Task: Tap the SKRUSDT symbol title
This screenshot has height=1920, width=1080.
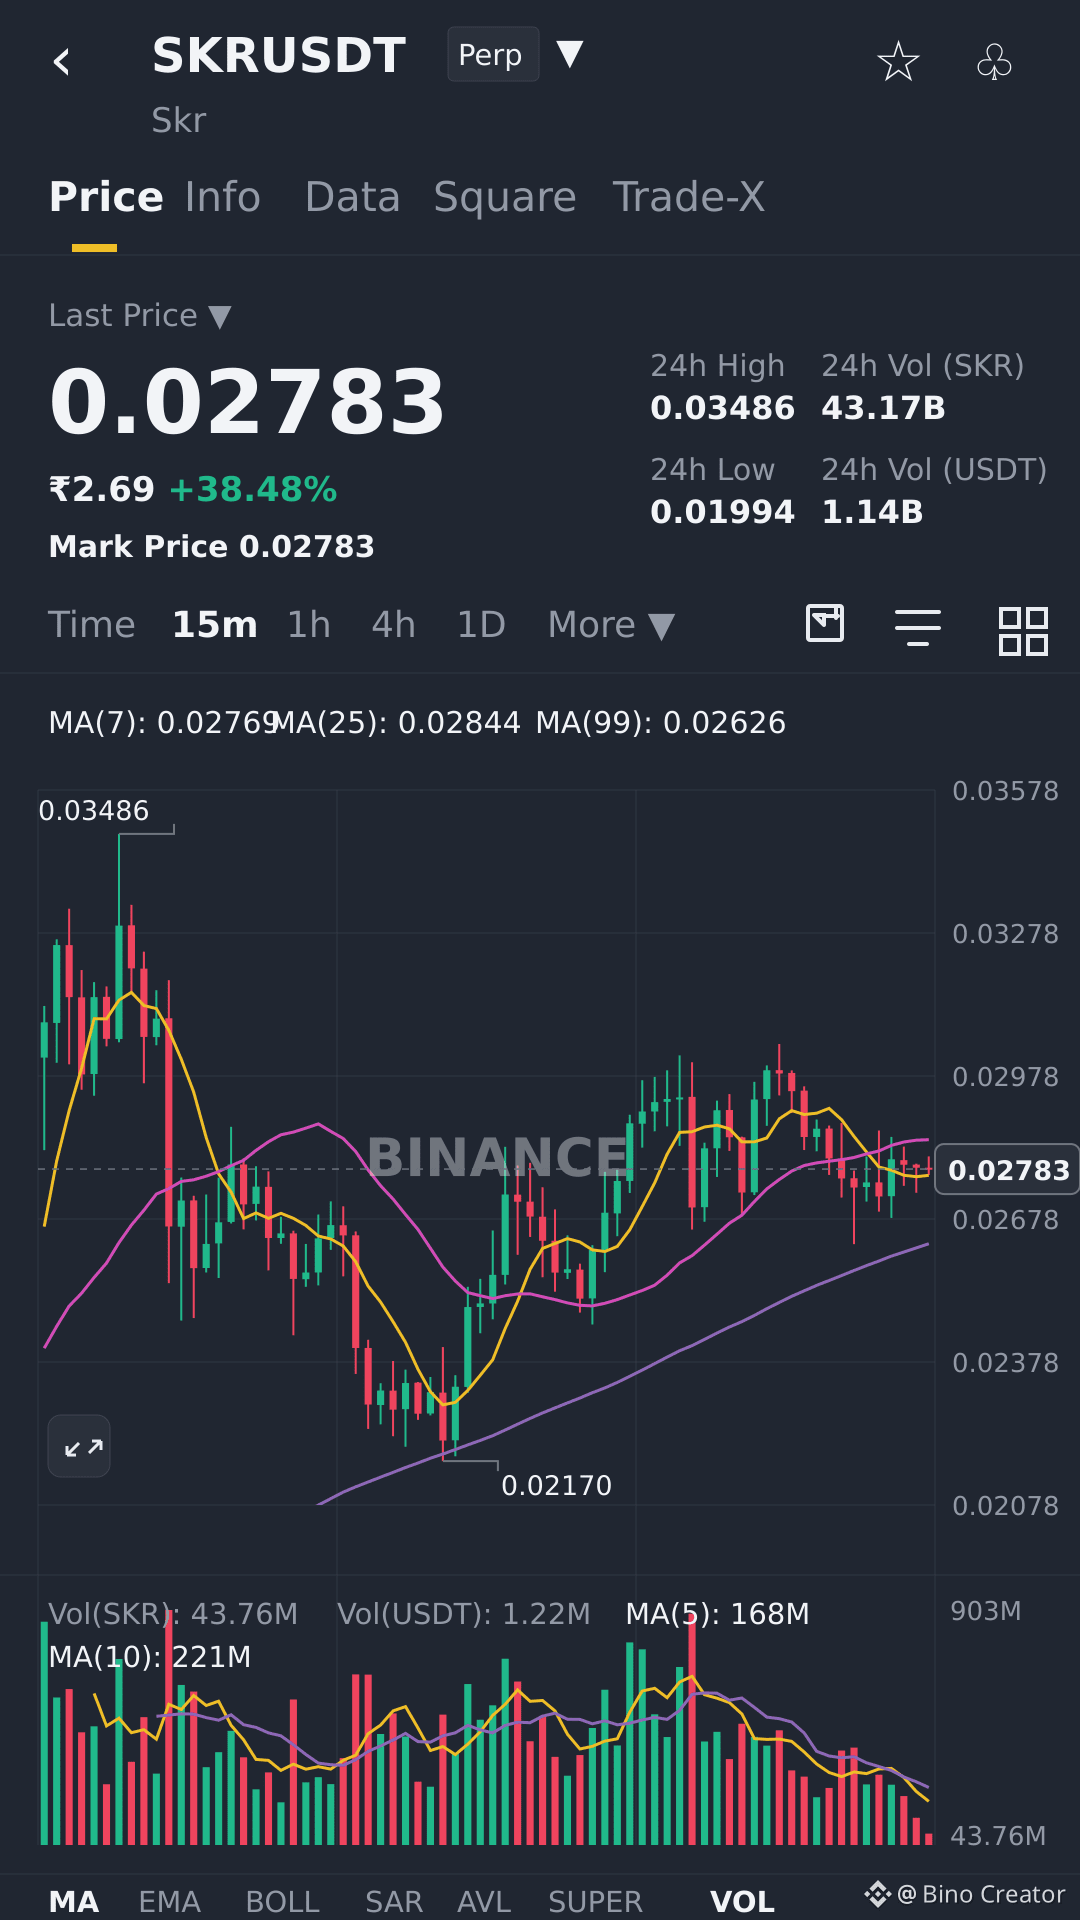Action: (279, 55)
